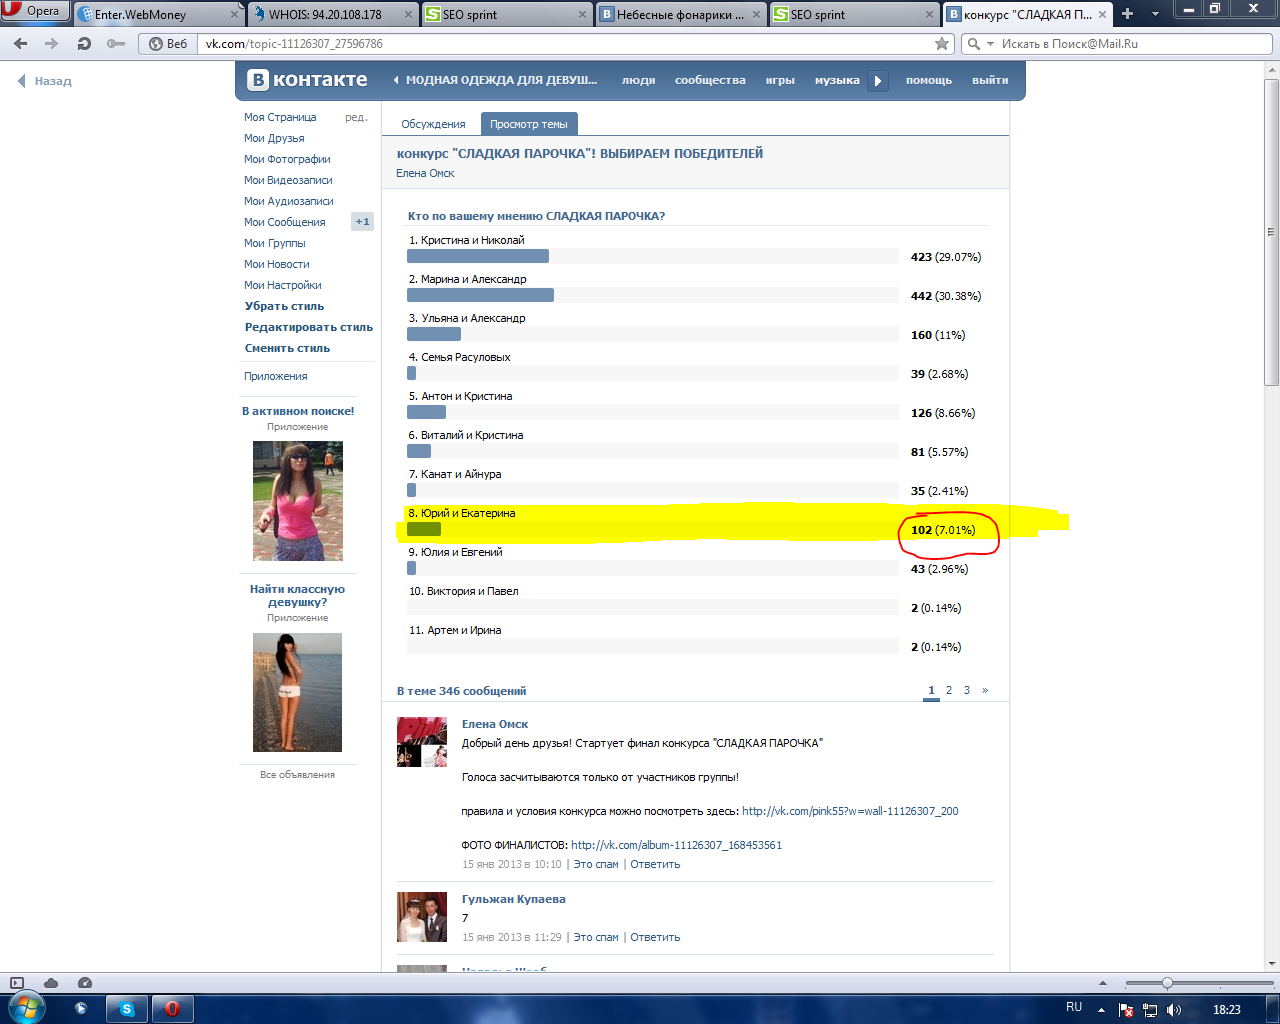Viewport: 1280px width, 1024px height.
Task: Click ред. edit link beside Моя Страница
Action: pos(356,117)
